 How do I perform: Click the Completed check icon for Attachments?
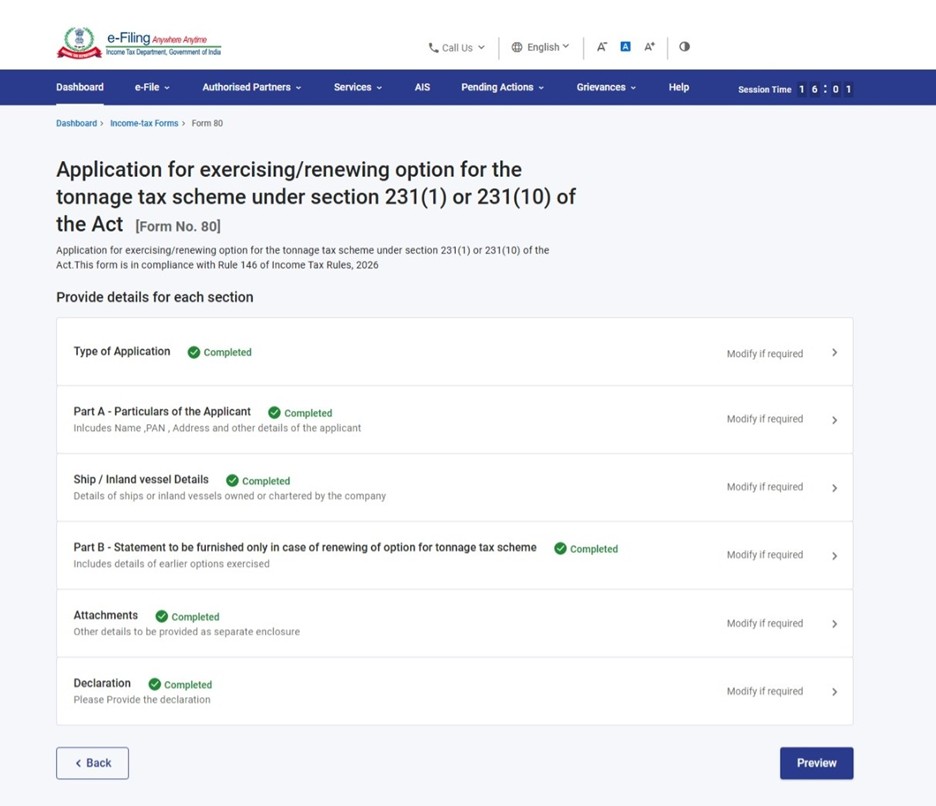[x=161, y=617]
